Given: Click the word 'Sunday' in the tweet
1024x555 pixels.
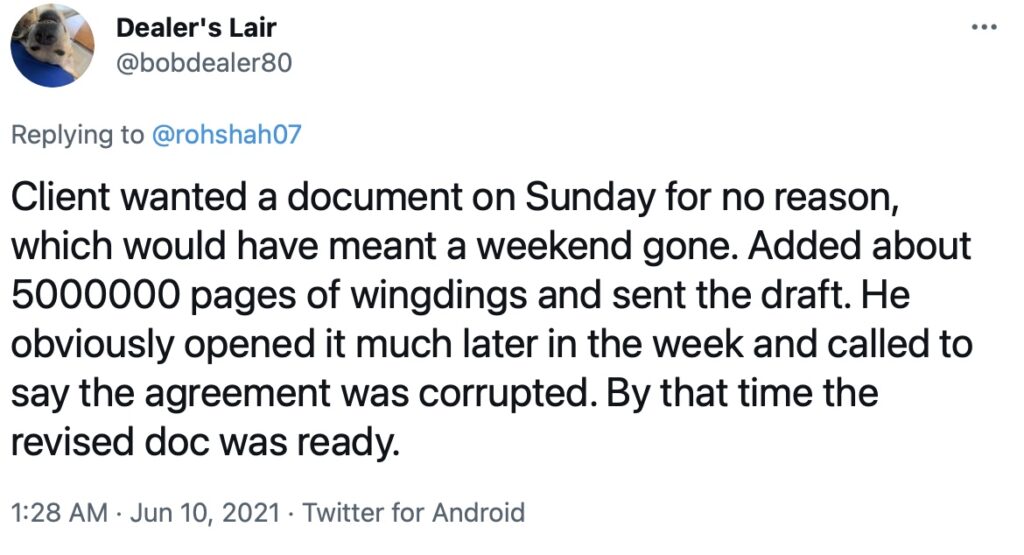Looking at the screenshot, I should [589, 197].
